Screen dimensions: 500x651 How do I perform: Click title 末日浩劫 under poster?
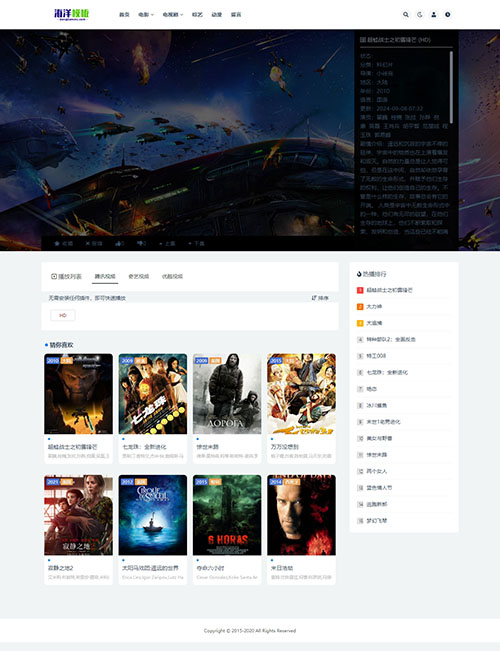[x=282, y=568]
